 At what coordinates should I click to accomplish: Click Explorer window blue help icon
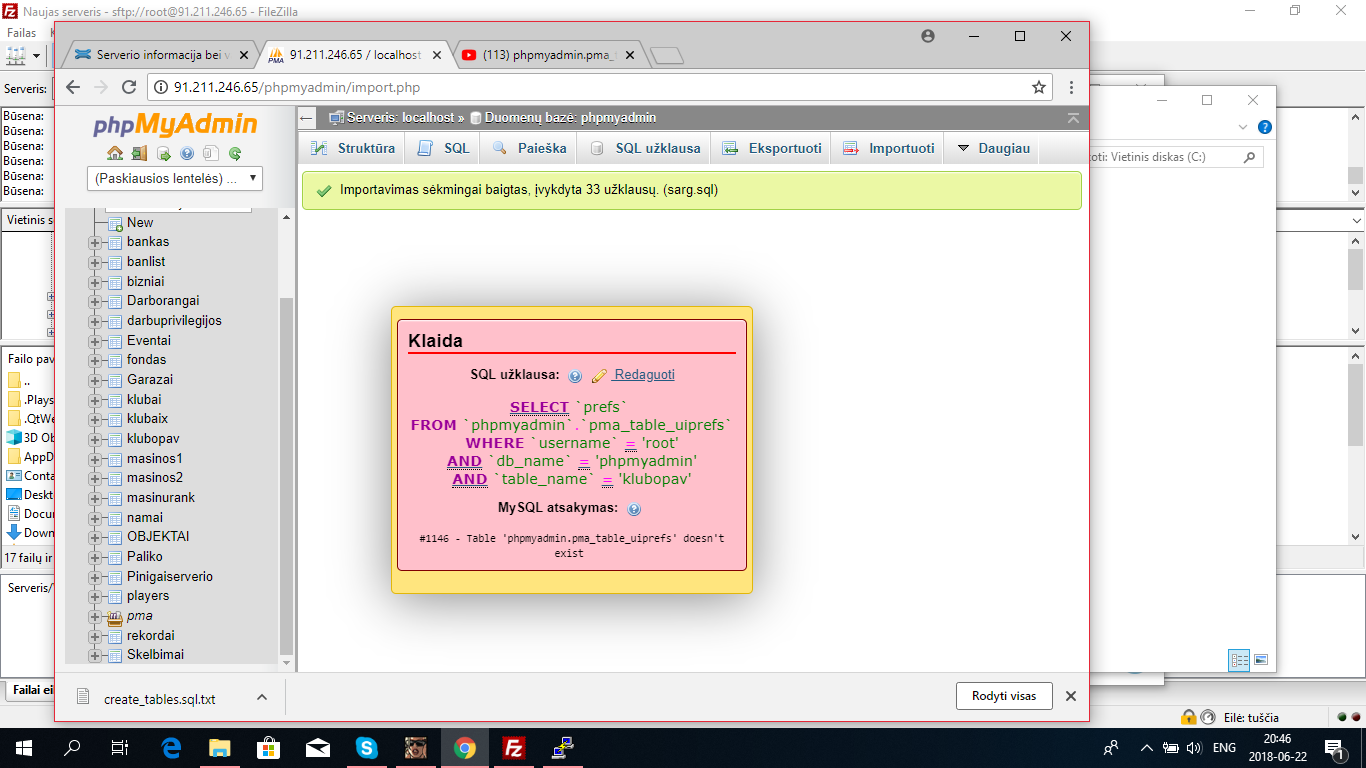(x=1265, y=127)
